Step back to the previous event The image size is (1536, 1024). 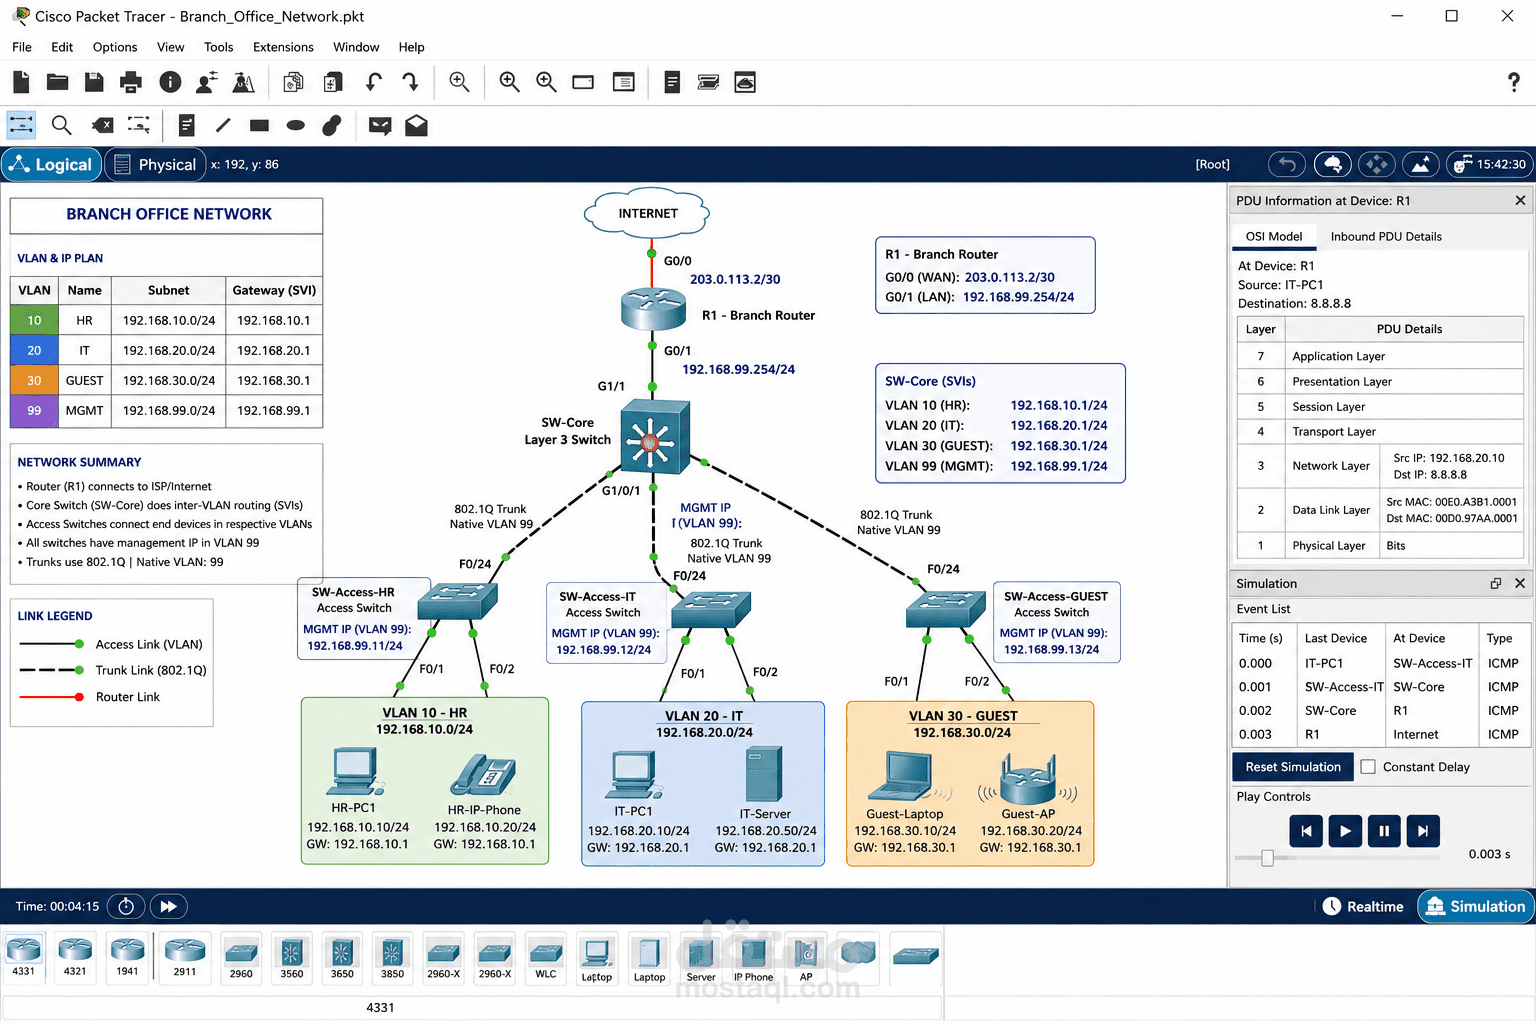point(1306,830)
